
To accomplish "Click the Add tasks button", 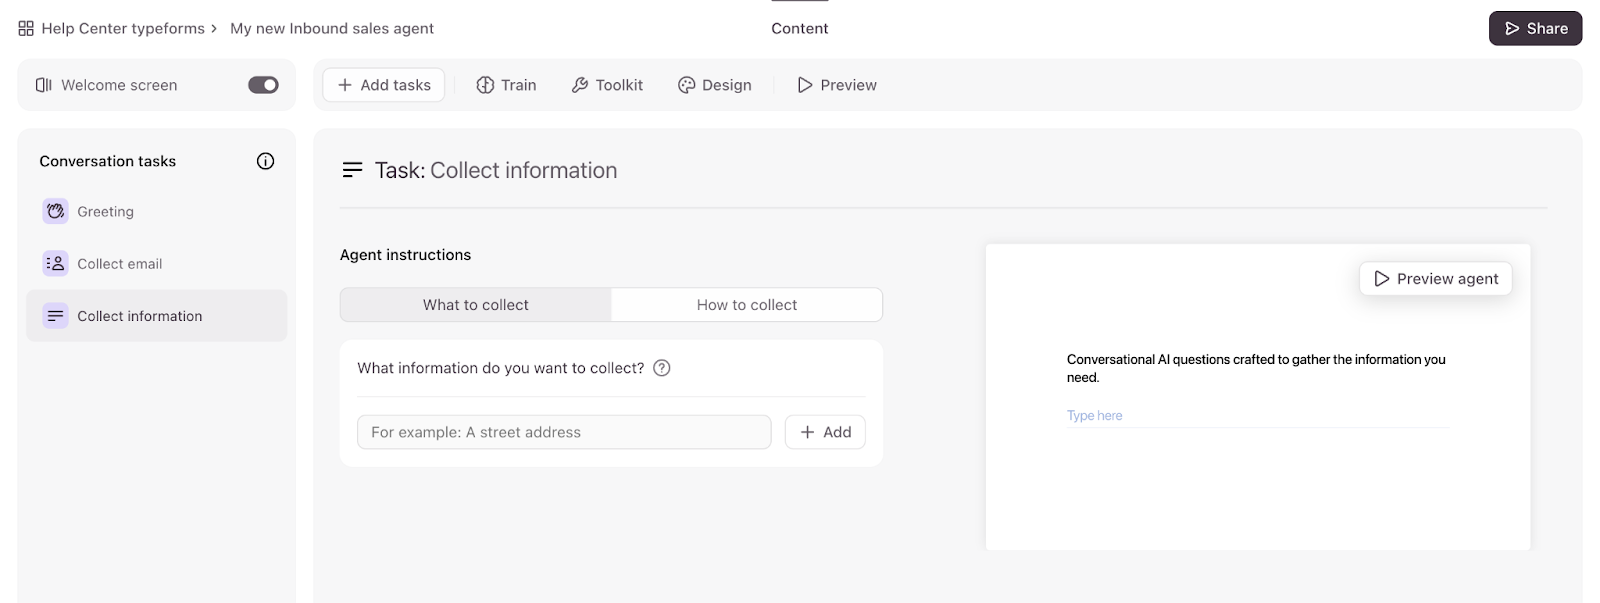I will click(x=384, y=85).
